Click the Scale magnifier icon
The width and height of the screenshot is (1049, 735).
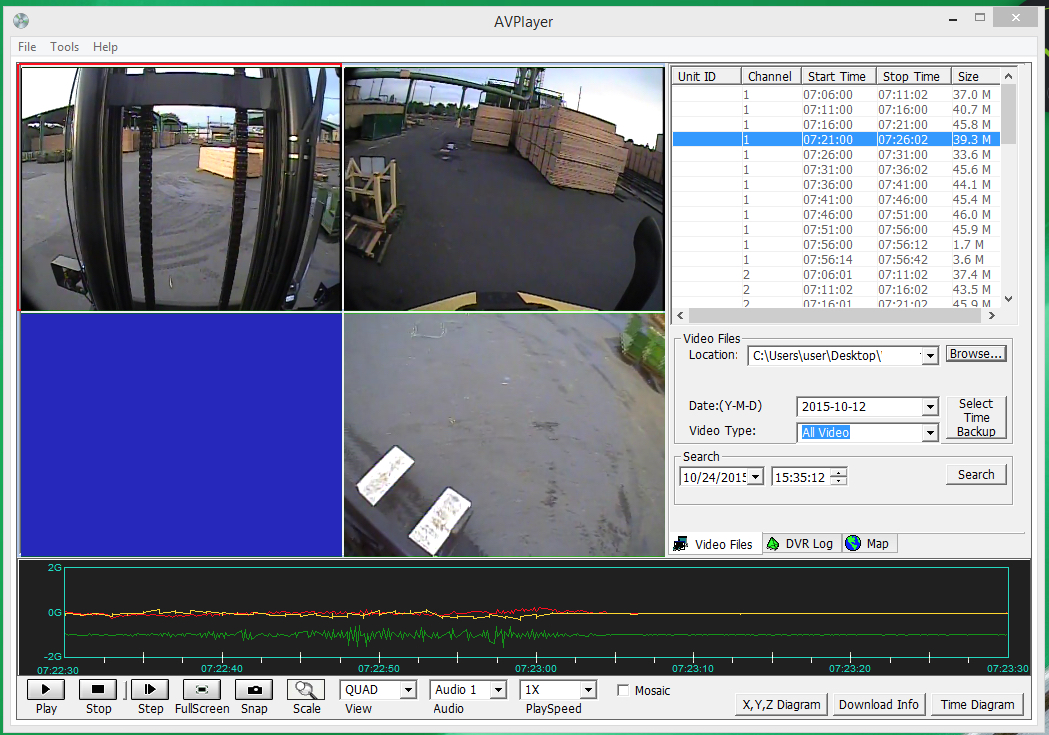306,690
